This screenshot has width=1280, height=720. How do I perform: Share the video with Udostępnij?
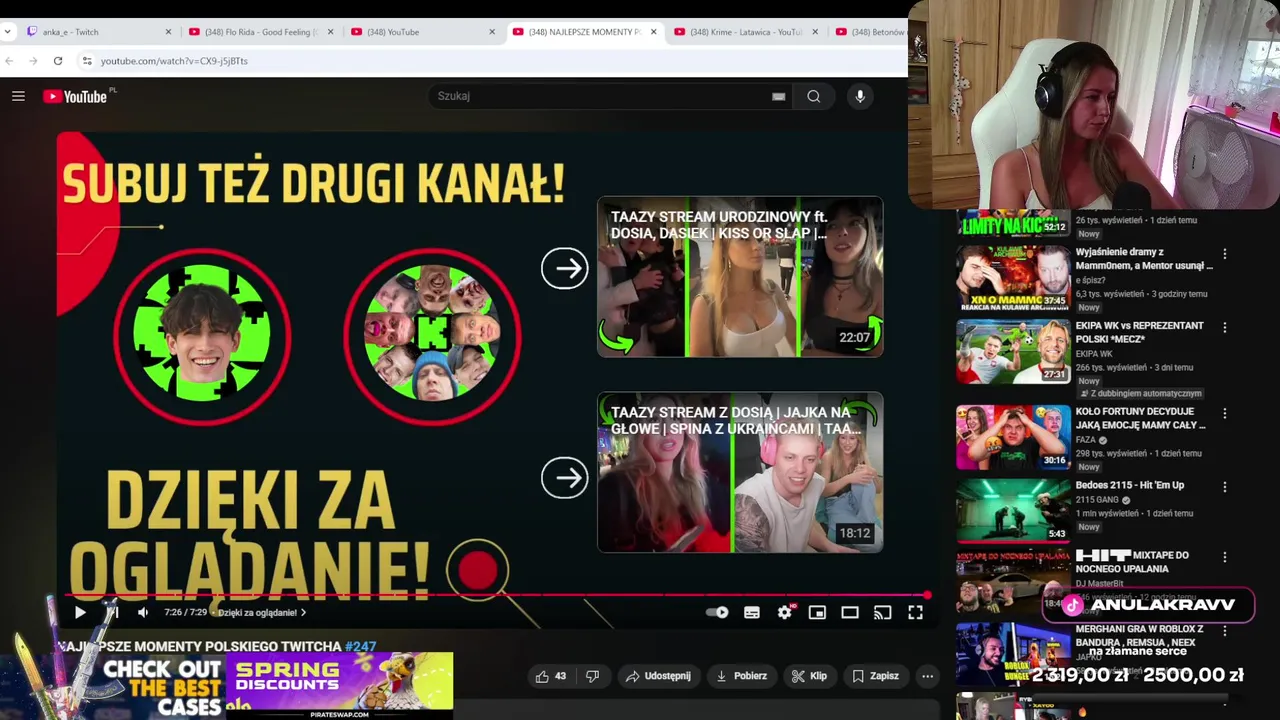658,676
